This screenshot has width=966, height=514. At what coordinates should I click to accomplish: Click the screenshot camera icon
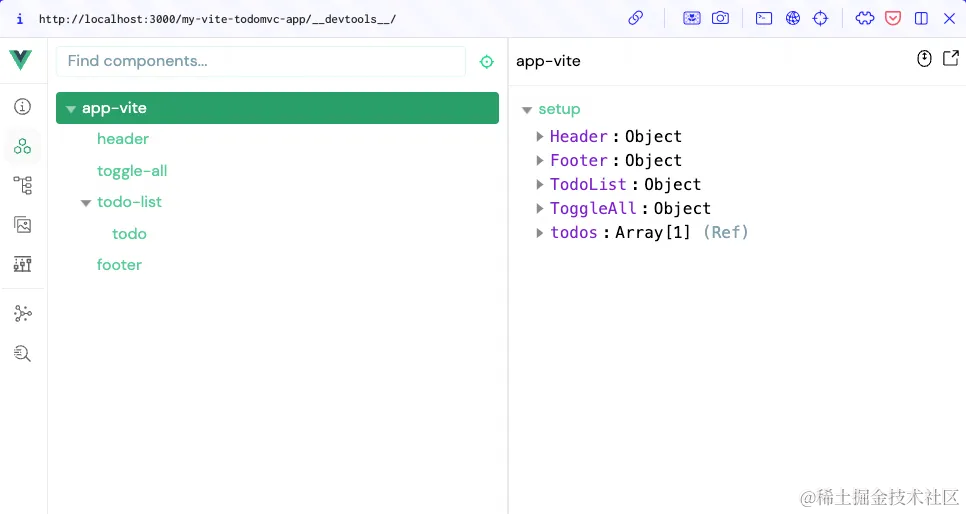click(x=720, y=18)
